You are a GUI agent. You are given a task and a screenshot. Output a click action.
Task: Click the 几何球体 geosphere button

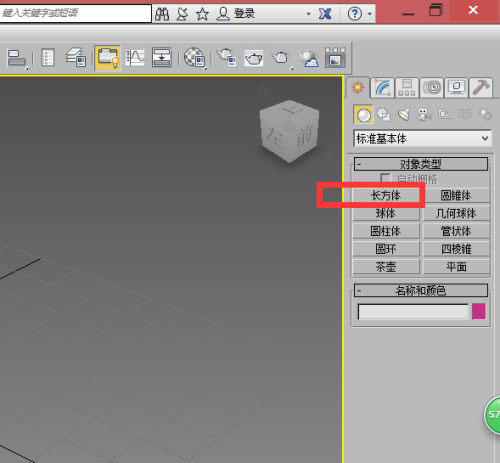pyautogui.click(x=456, y=213)
